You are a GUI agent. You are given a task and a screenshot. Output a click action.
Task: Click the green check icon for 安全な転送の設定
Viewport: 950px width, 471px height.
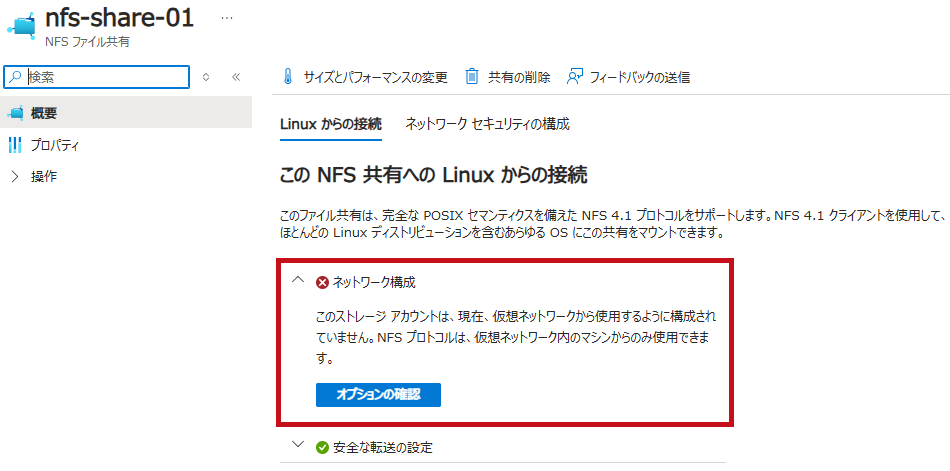322,449
